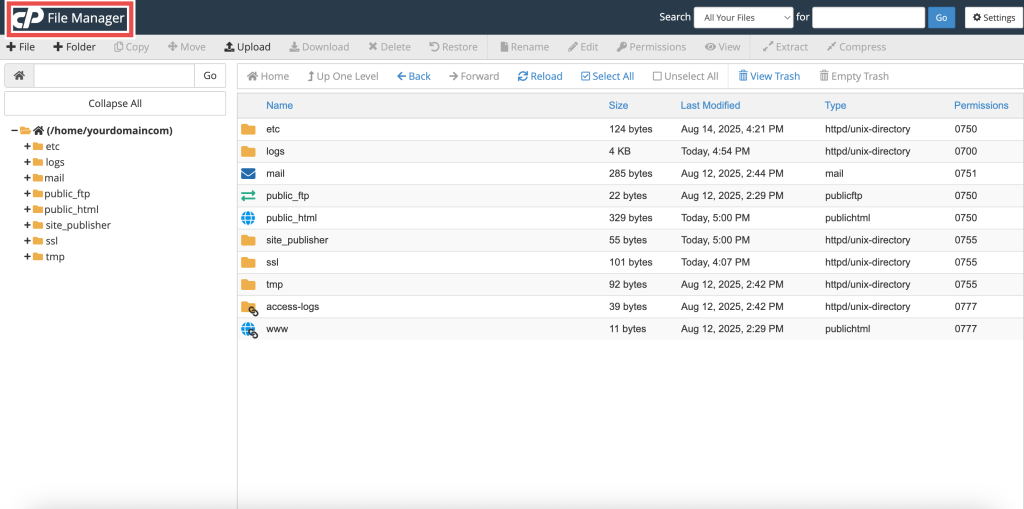Viewport: 1024px width, 509px height.
Task: Click the Download toolbar button
Action: tap(319, 47)
